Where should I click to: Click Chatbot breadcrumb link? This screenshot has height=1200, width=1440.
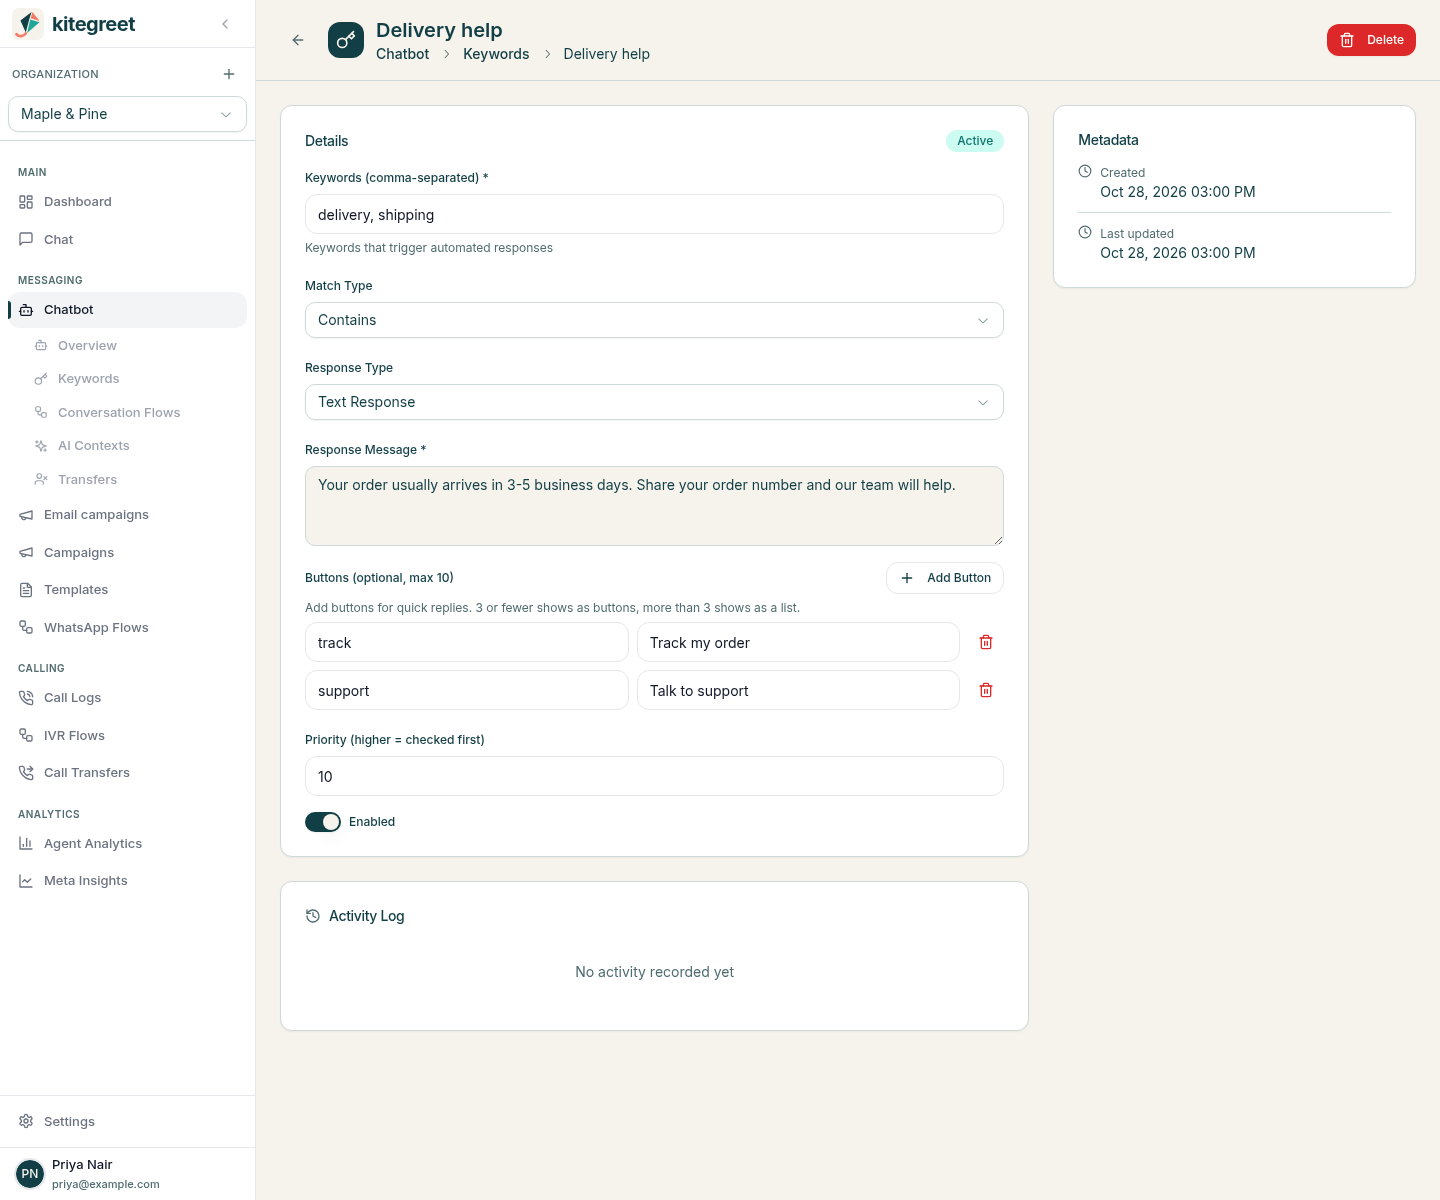[x=402, y=54]
